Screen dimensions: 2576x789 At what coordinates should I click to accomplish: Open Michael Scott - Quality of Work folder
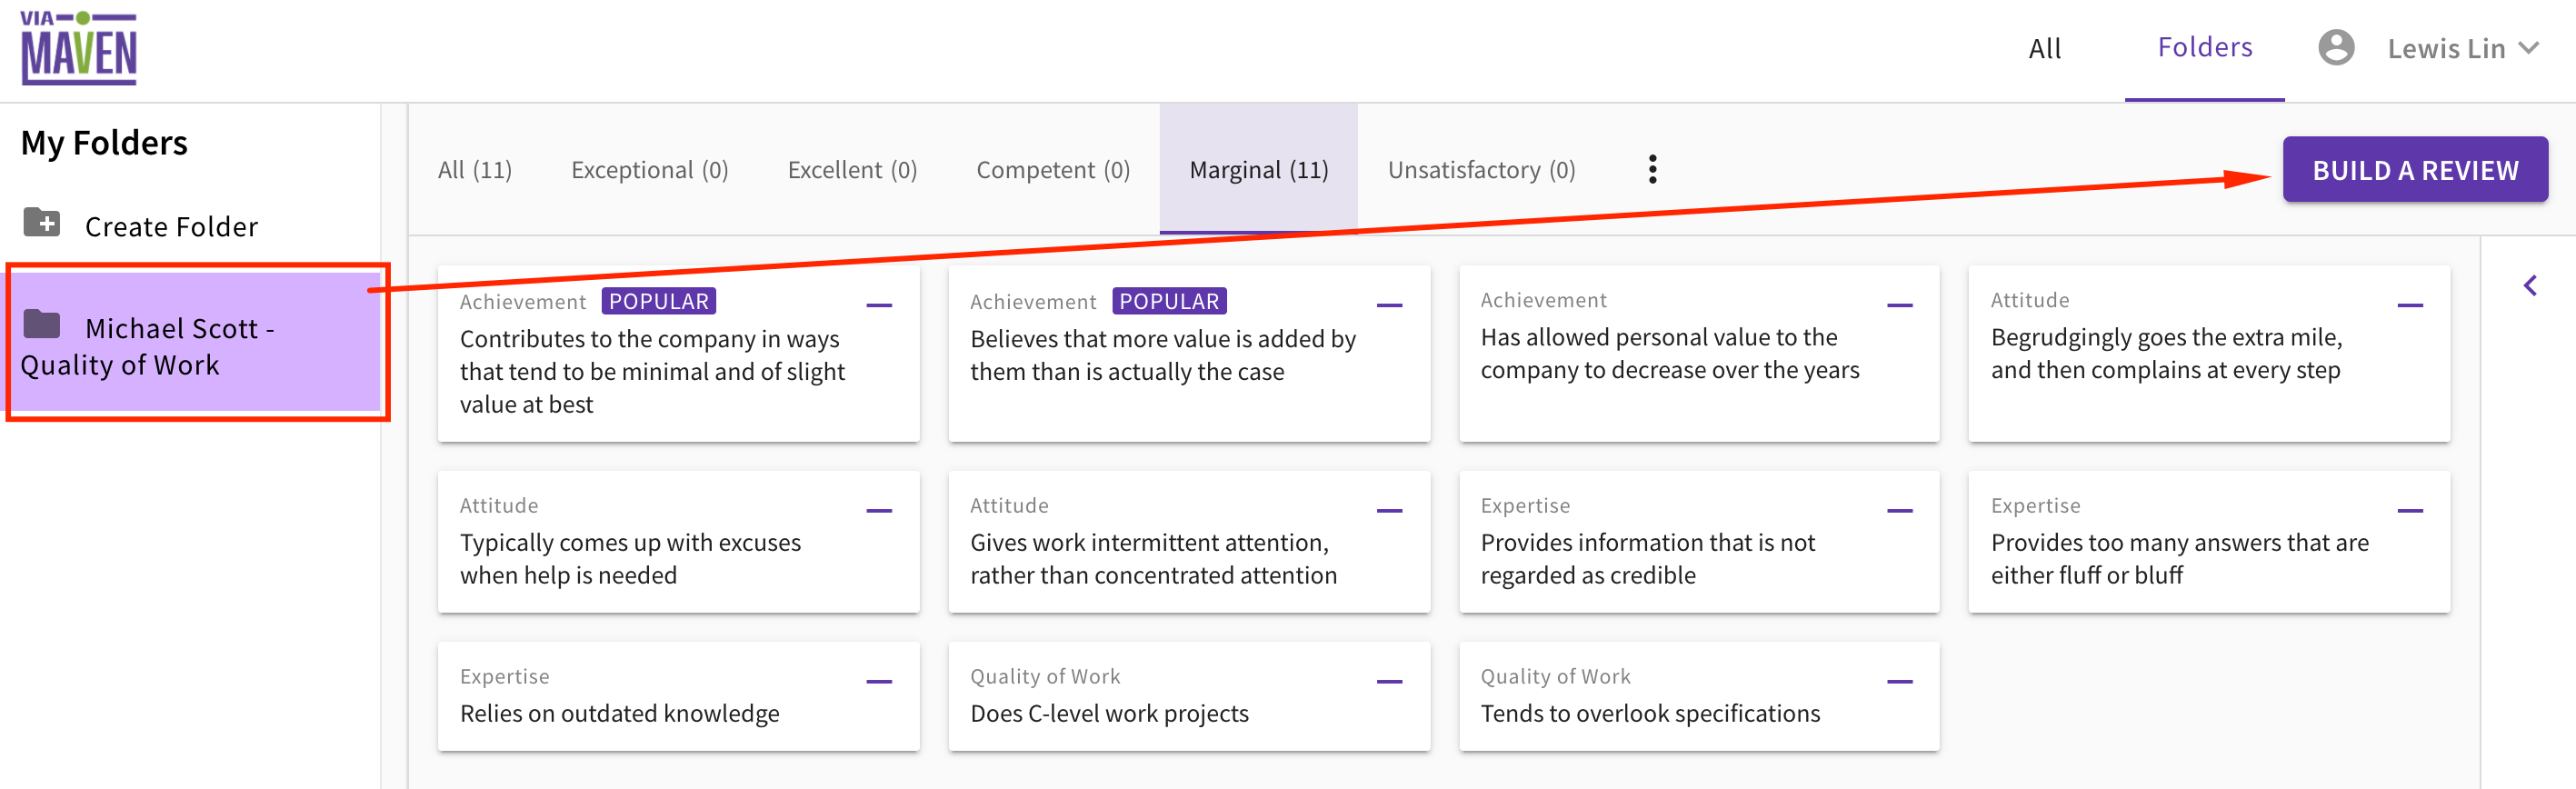(x=198, y=343)
